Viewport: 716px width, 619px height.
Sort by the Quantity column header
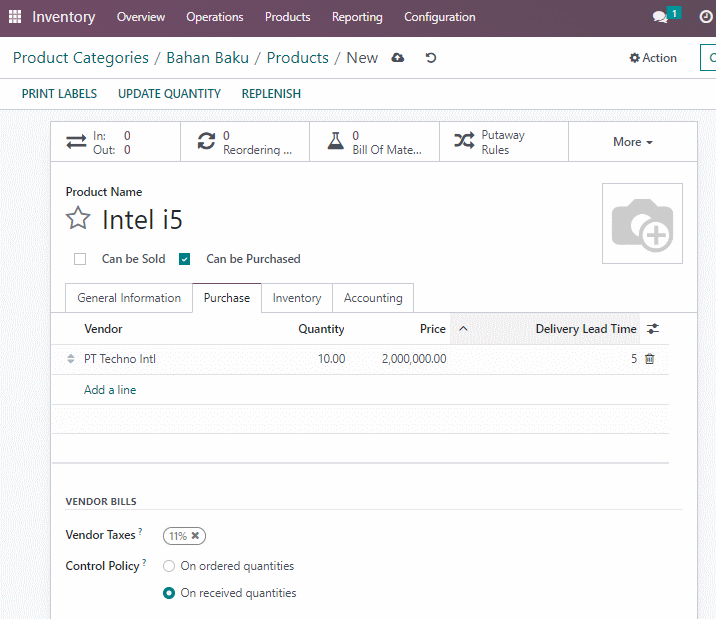321,329
